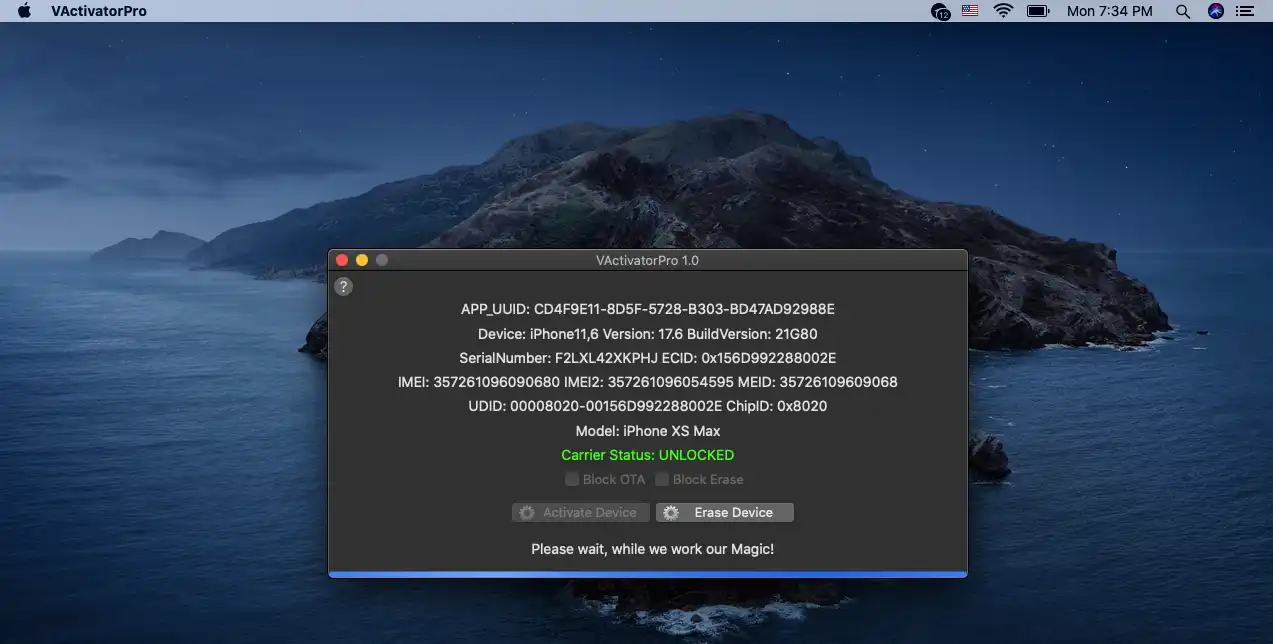Image resolution: width=1273 pixels, height=644 pixels.
Task: Click the blue progress bar
Action: [x=648, y=574]
